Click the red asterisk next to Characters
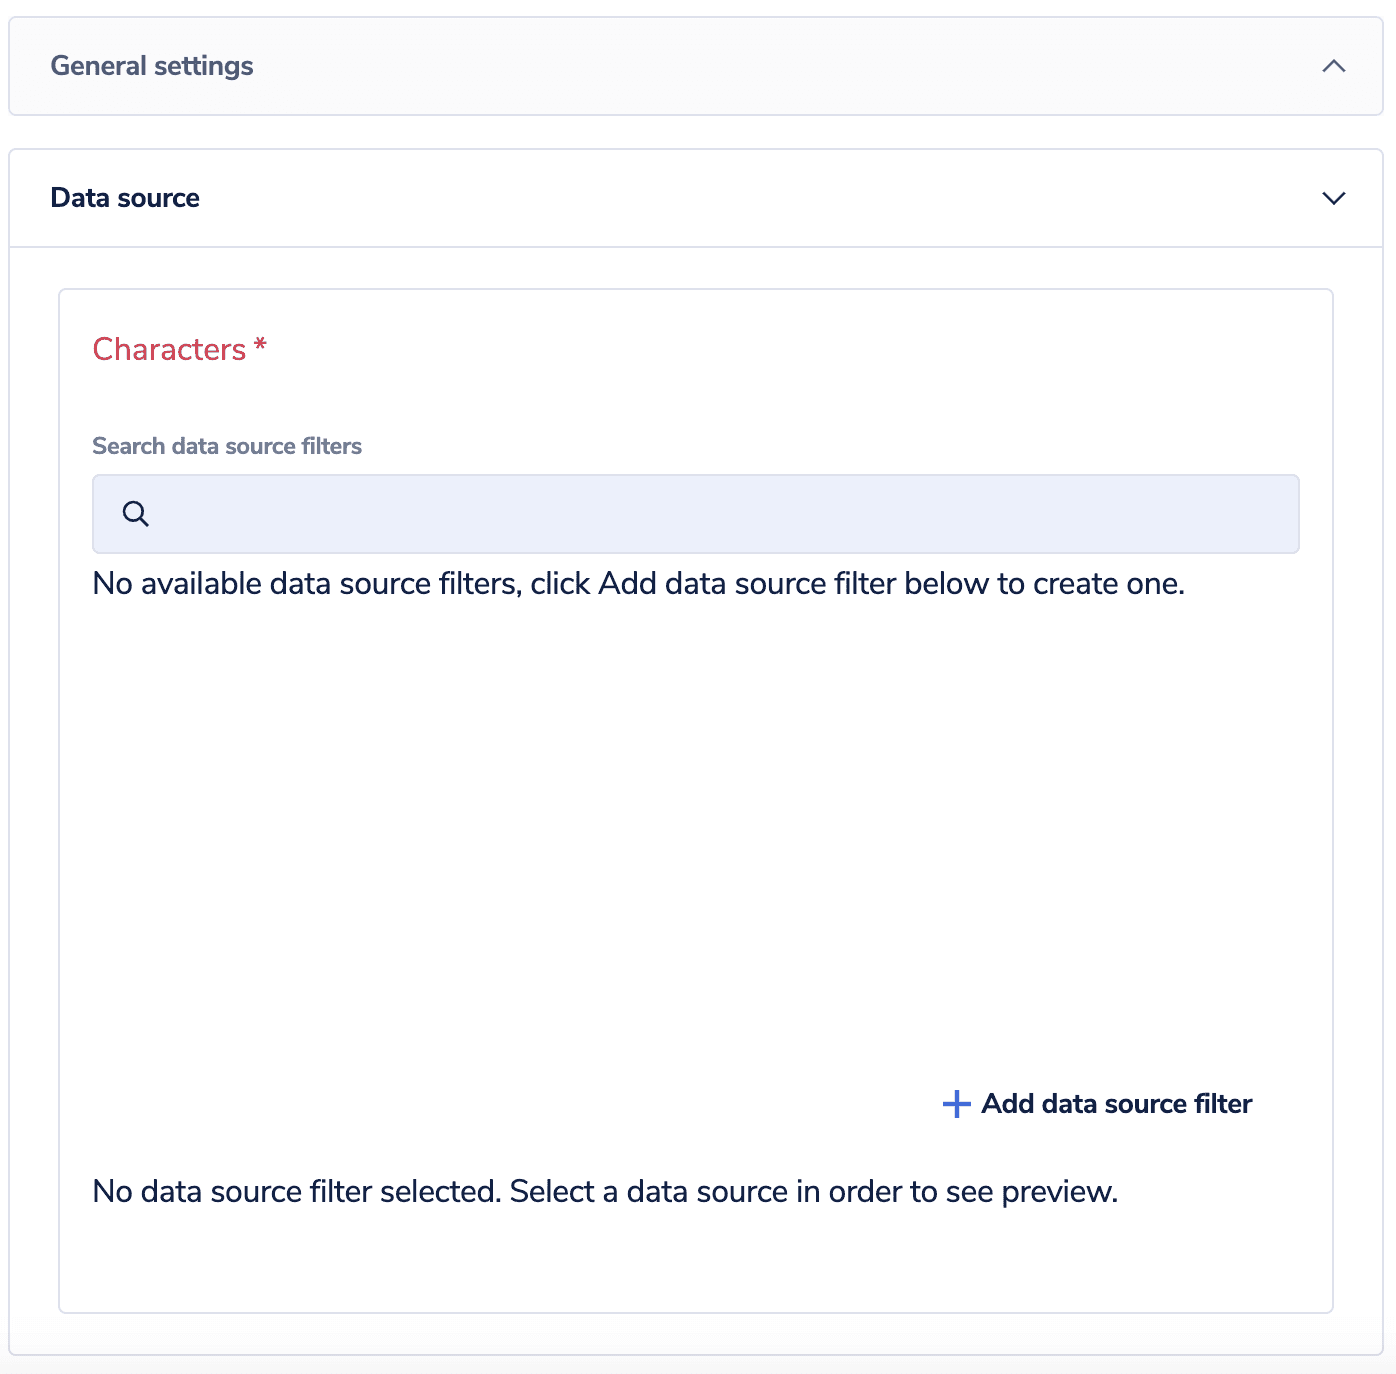The width and height of the screenshot is (1396, 1374). tap(261, 347)
